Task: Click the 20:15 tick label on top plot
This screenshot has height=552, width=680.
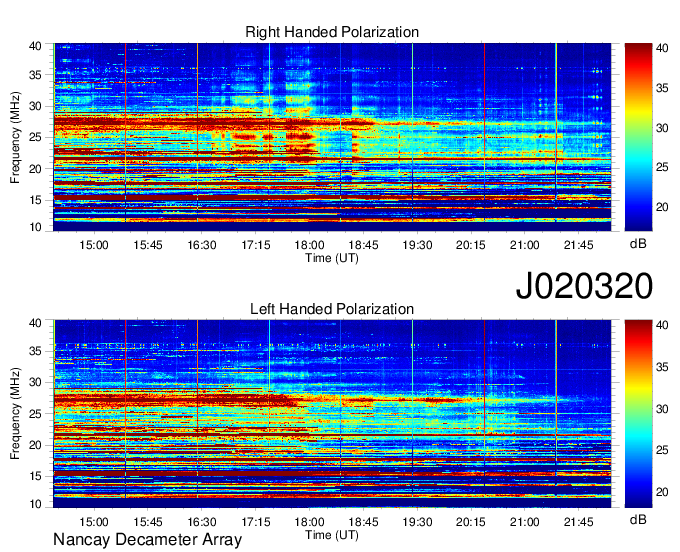Action: pos(471,245)
